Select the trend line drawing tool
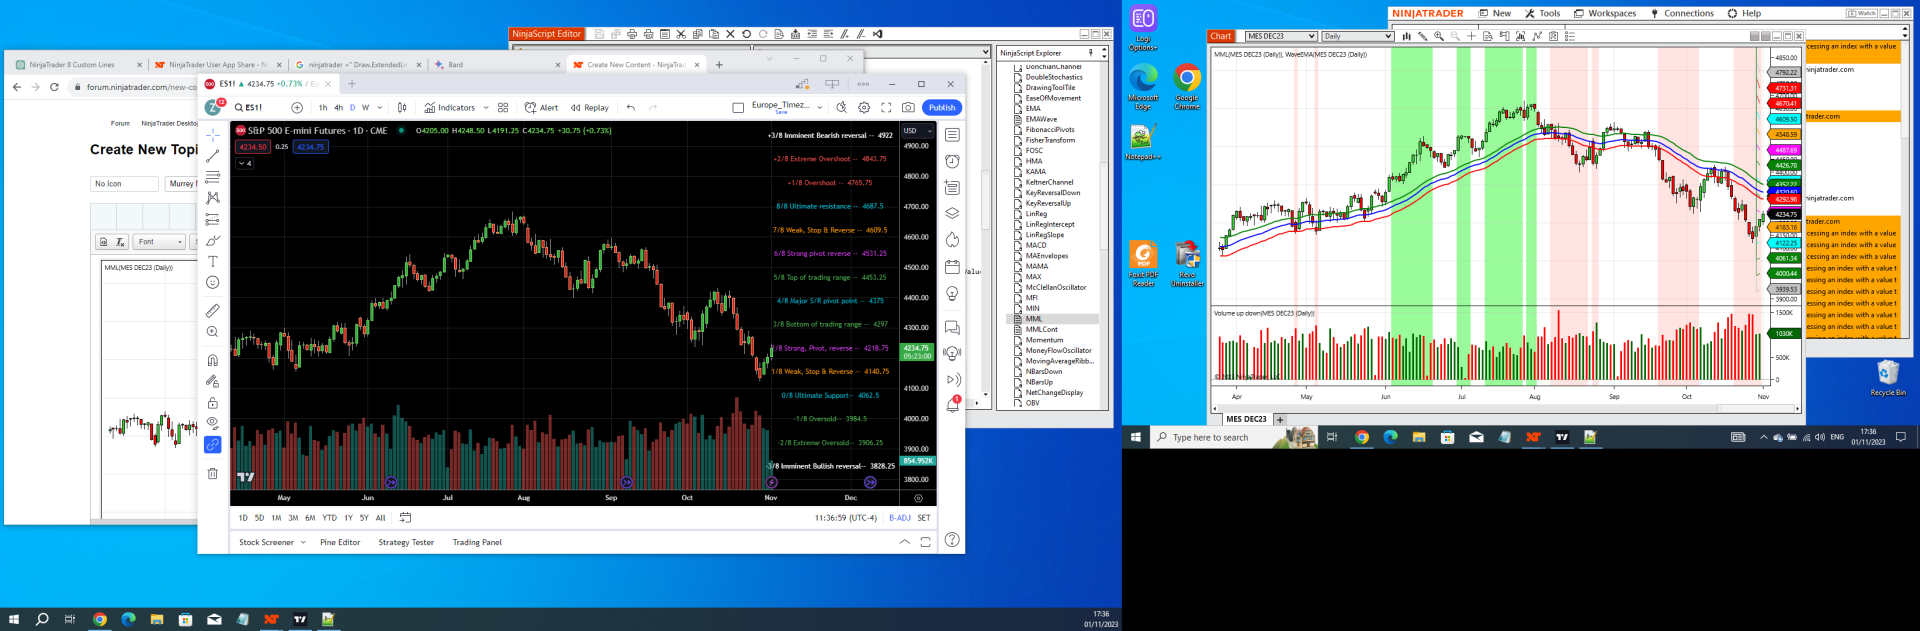Viewport: 1920px width, 631px height. click(x=213, y=156)
